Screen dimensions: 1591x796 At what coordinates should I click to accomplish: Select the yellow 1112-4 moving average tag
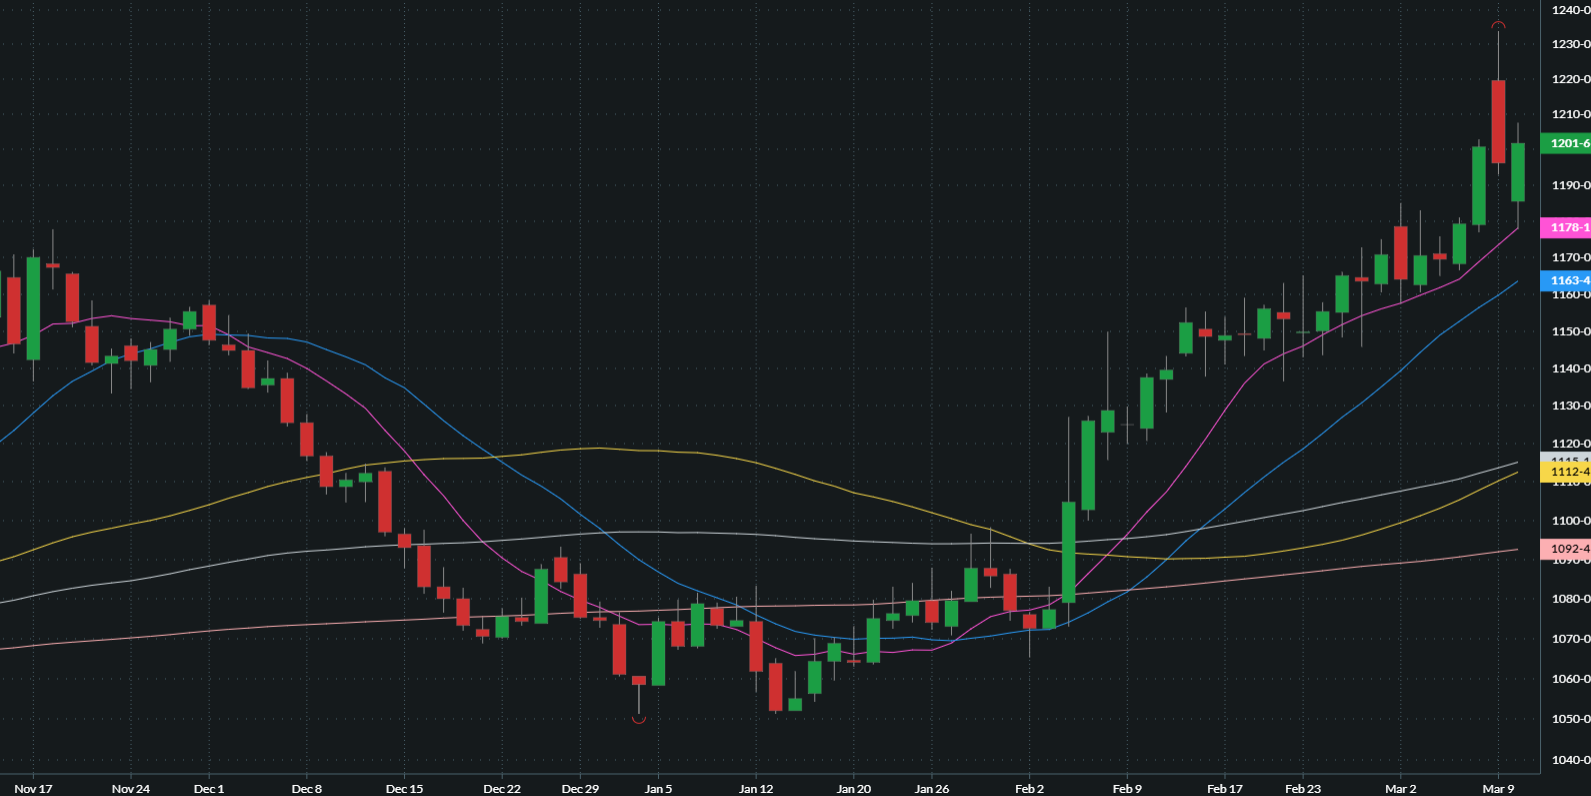[x=1566, y=472]
